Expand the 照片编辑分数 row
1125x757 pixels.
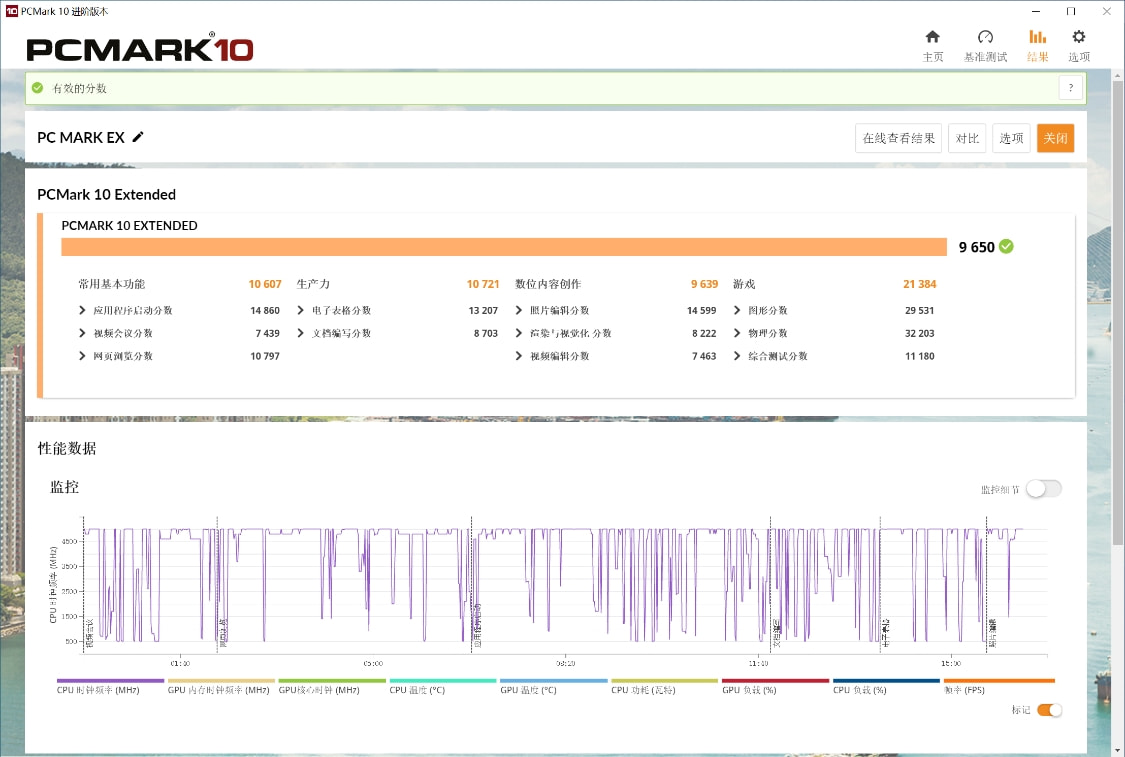[x=519, y=311]
